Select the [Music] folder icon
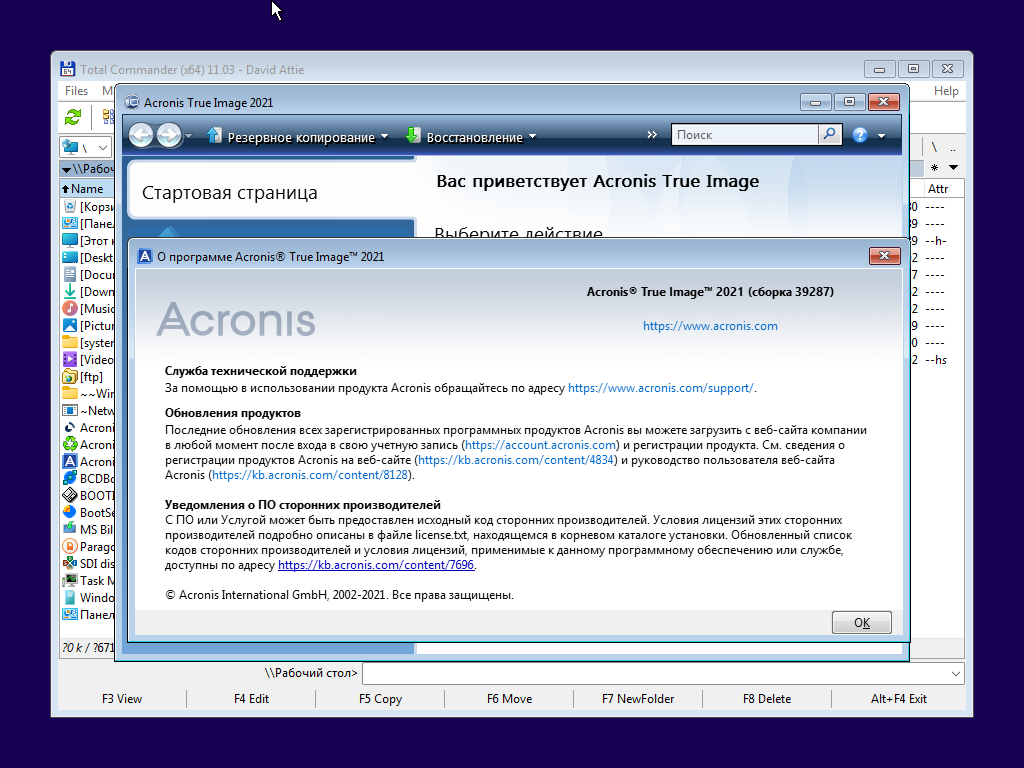 coord(70,309)
